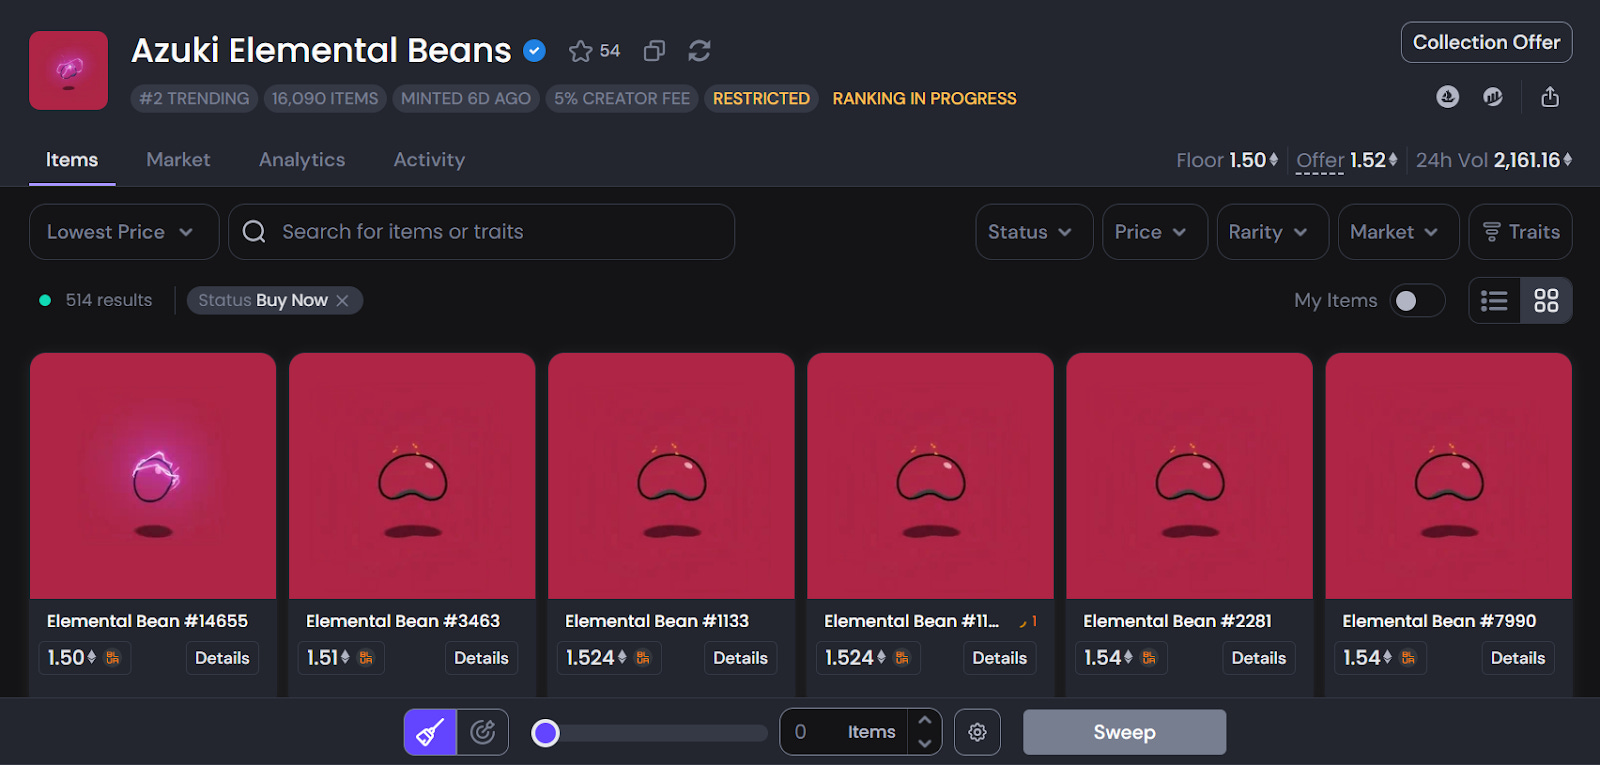Viewport: 1600px width, 765px height.
Task: Select the broom sweep mode button
Action: point(430,732)
